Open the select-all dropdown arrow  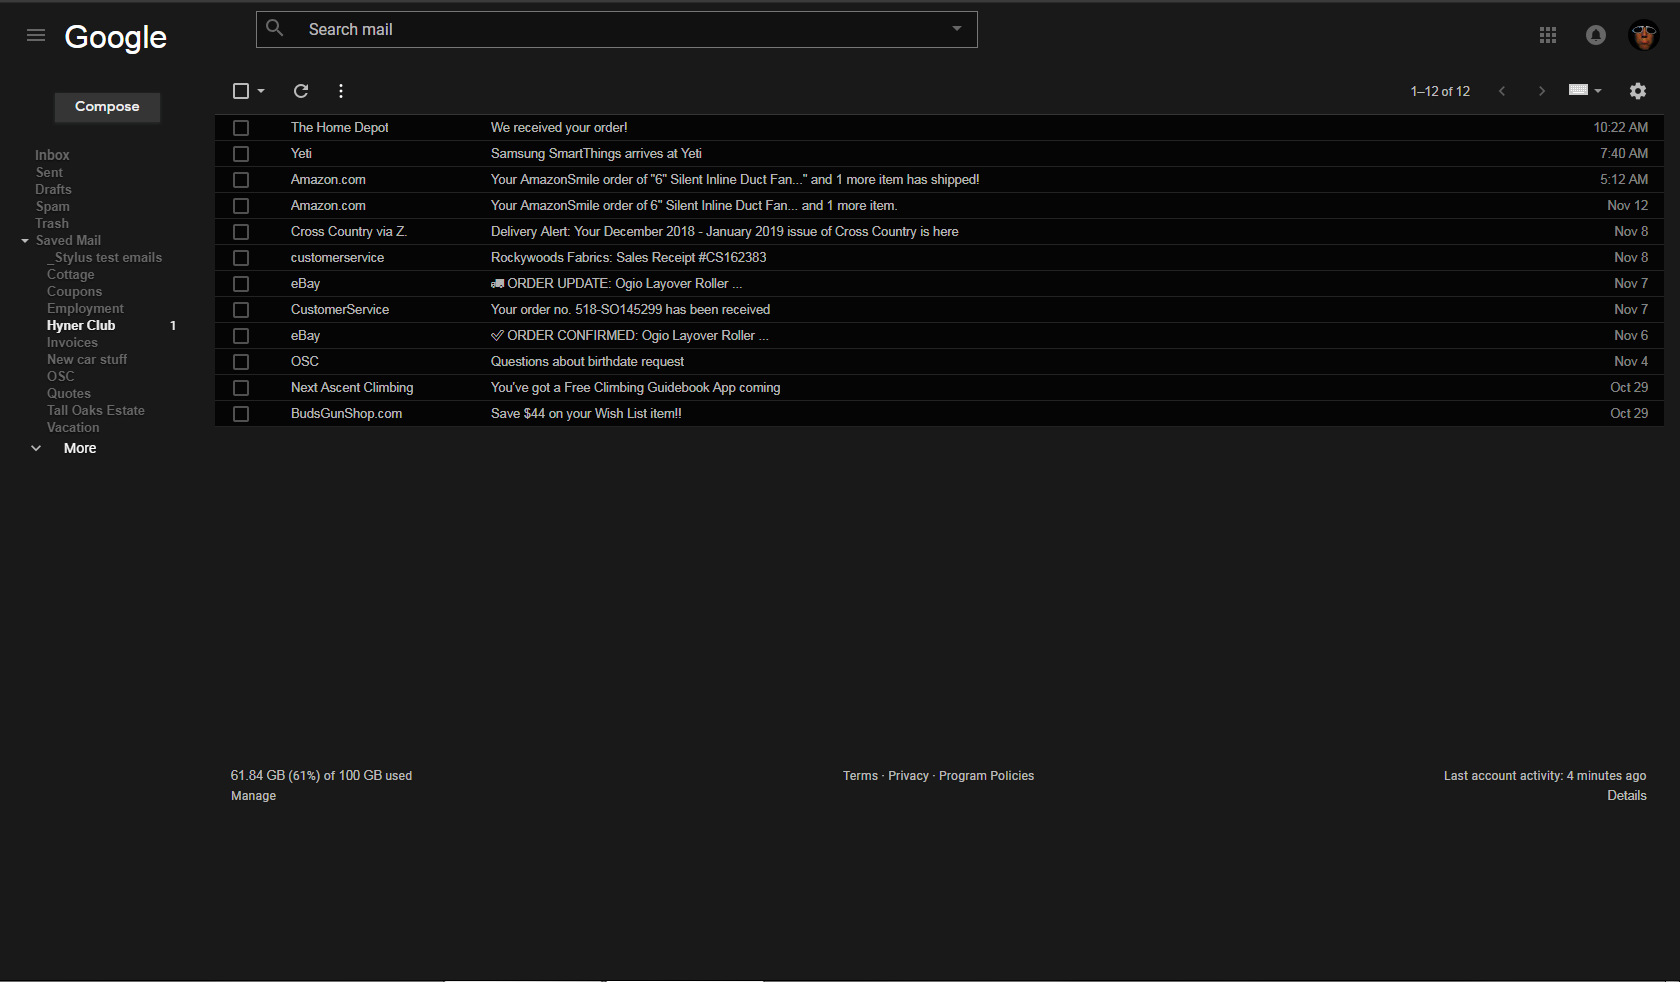click(x=261, y=91)
